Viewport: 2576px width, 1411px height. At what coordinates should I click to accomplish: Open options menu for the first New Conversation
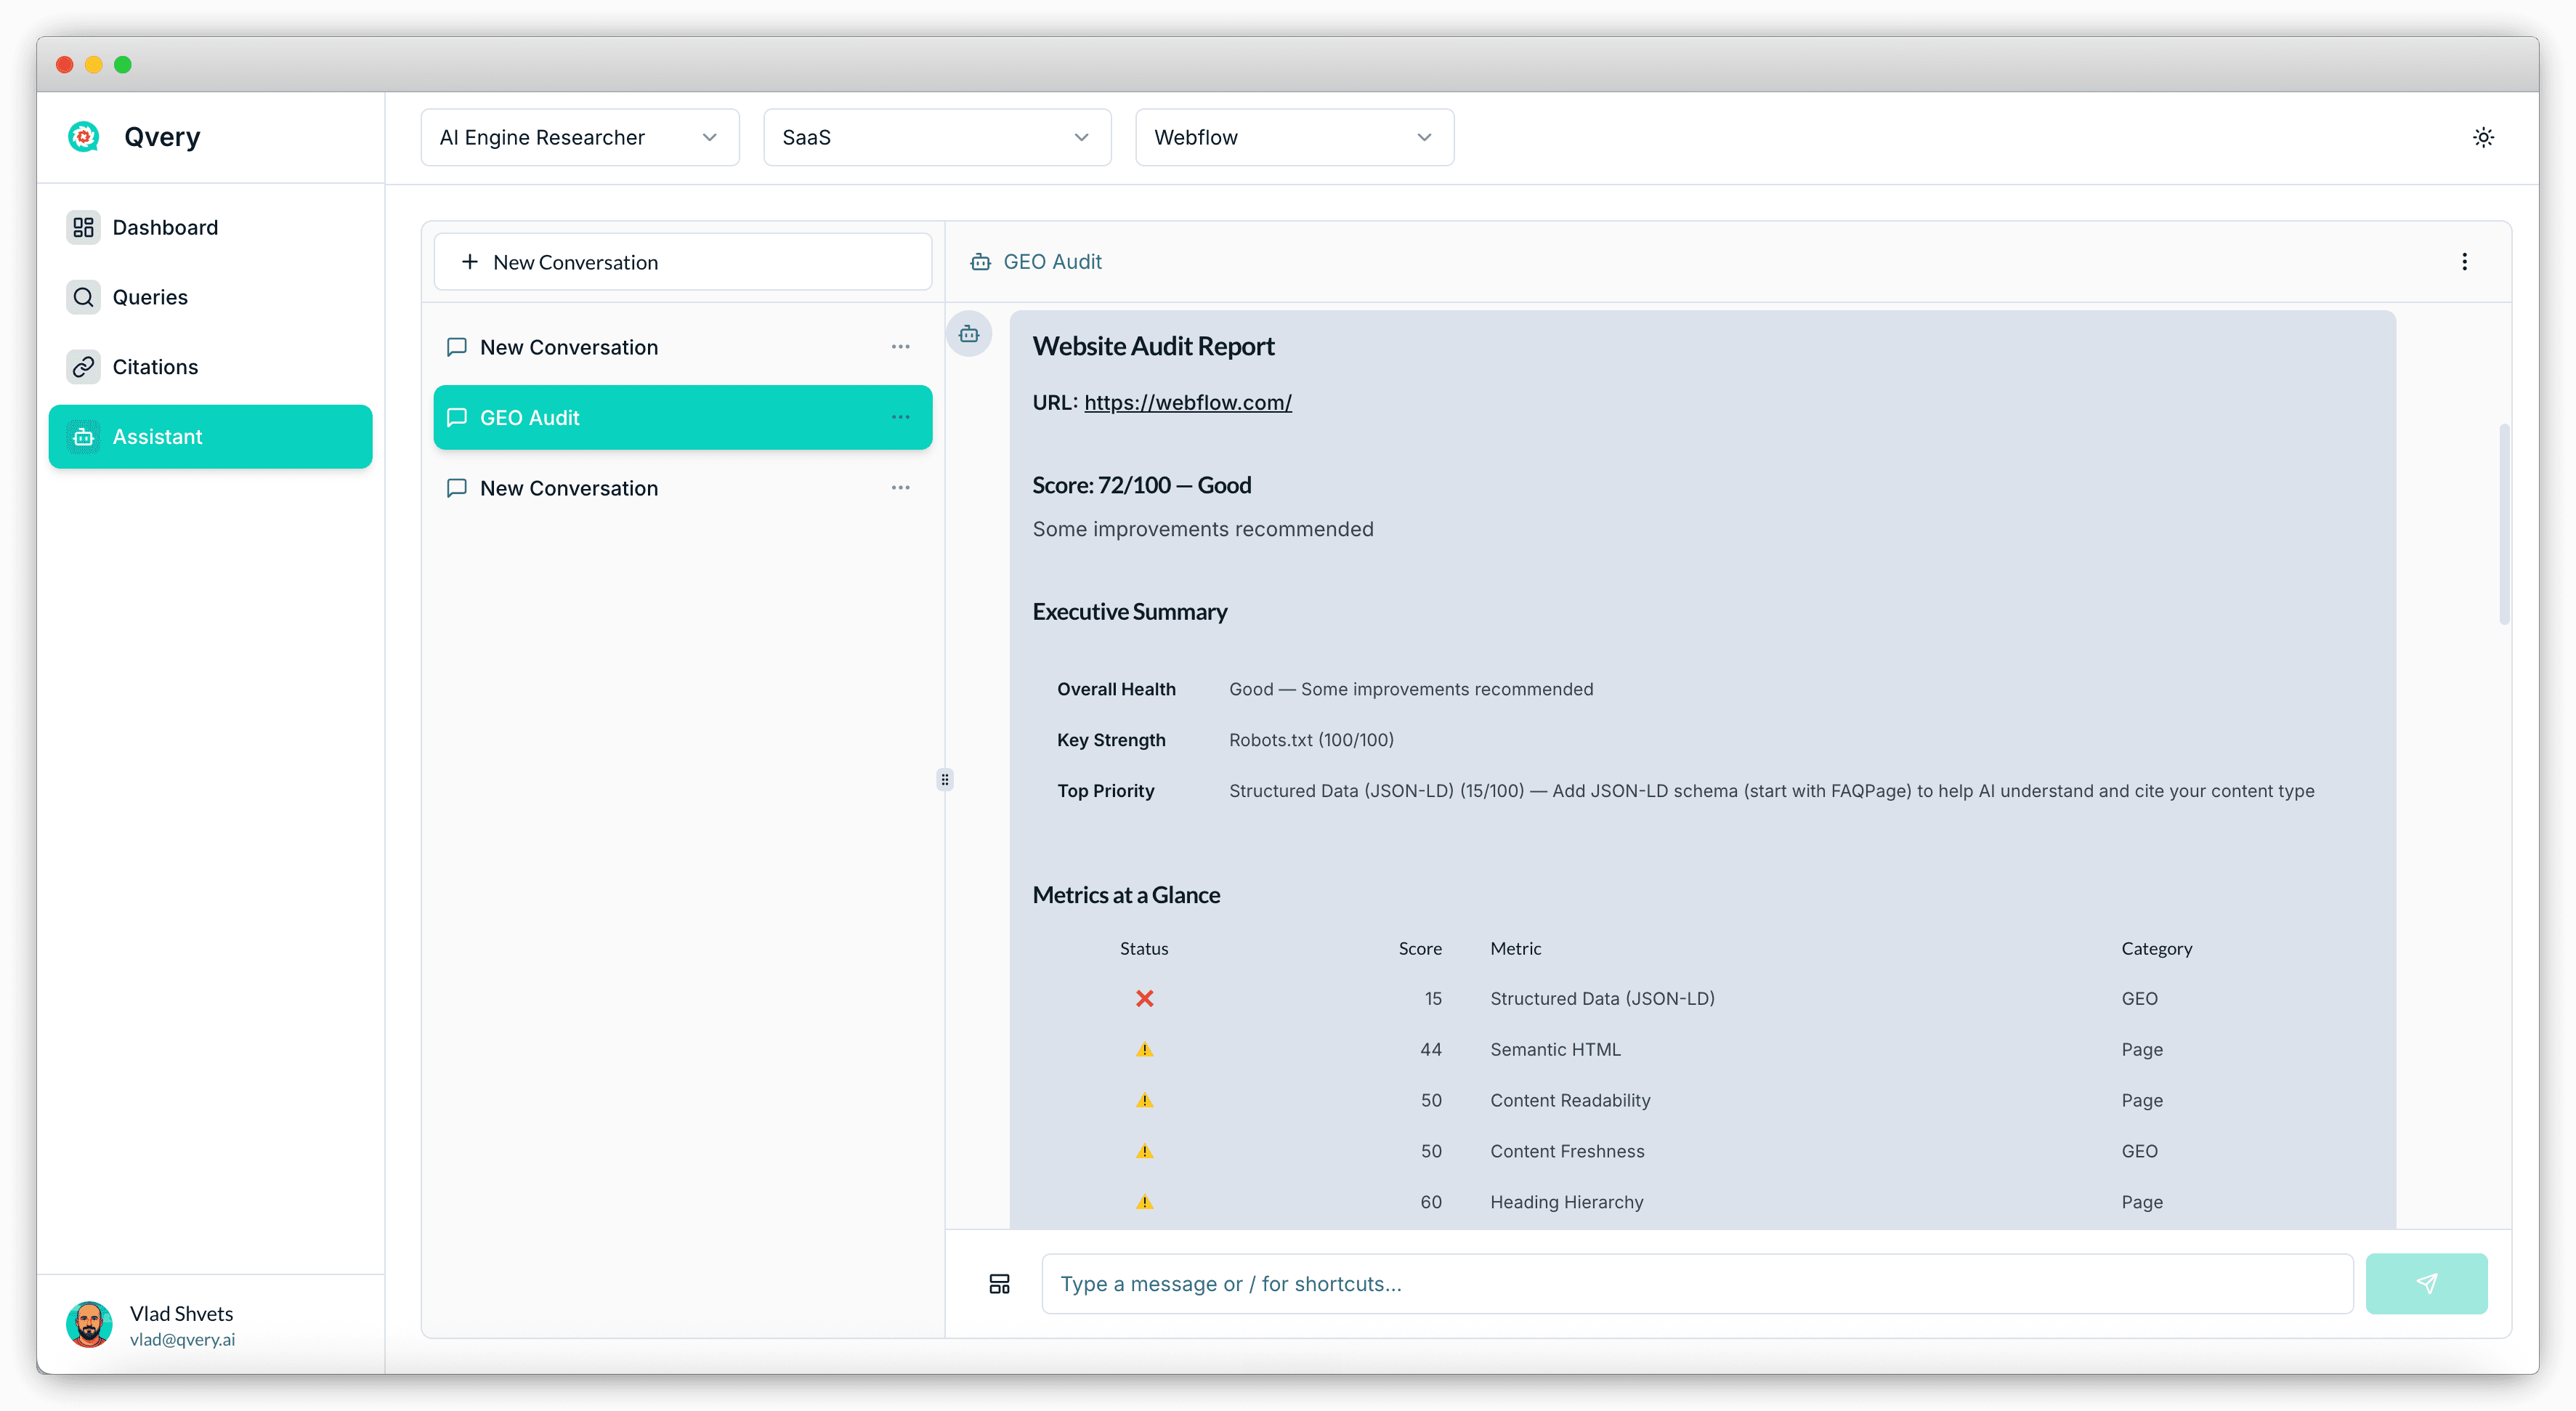point(900,347)
